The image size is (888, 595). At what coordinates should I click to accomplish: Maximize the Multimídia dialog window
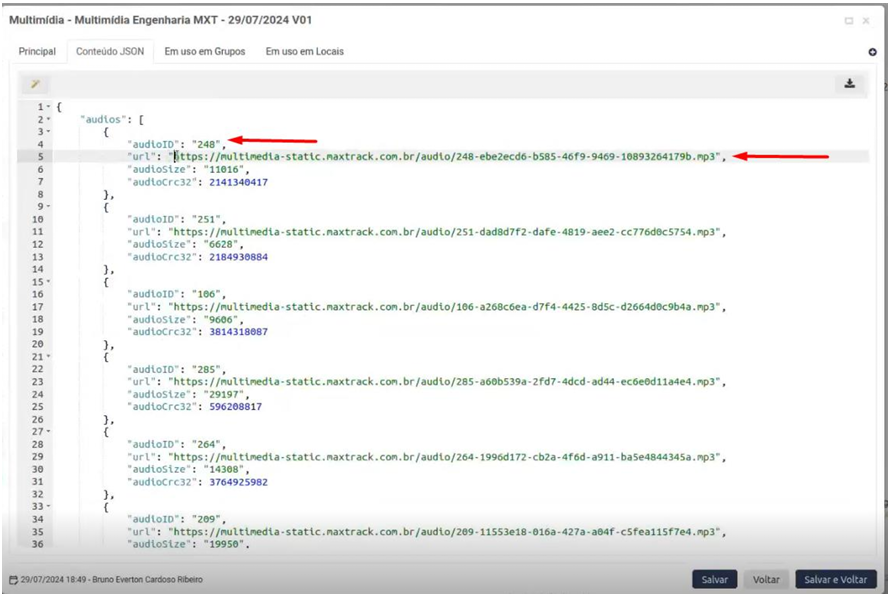pos(849,20)
